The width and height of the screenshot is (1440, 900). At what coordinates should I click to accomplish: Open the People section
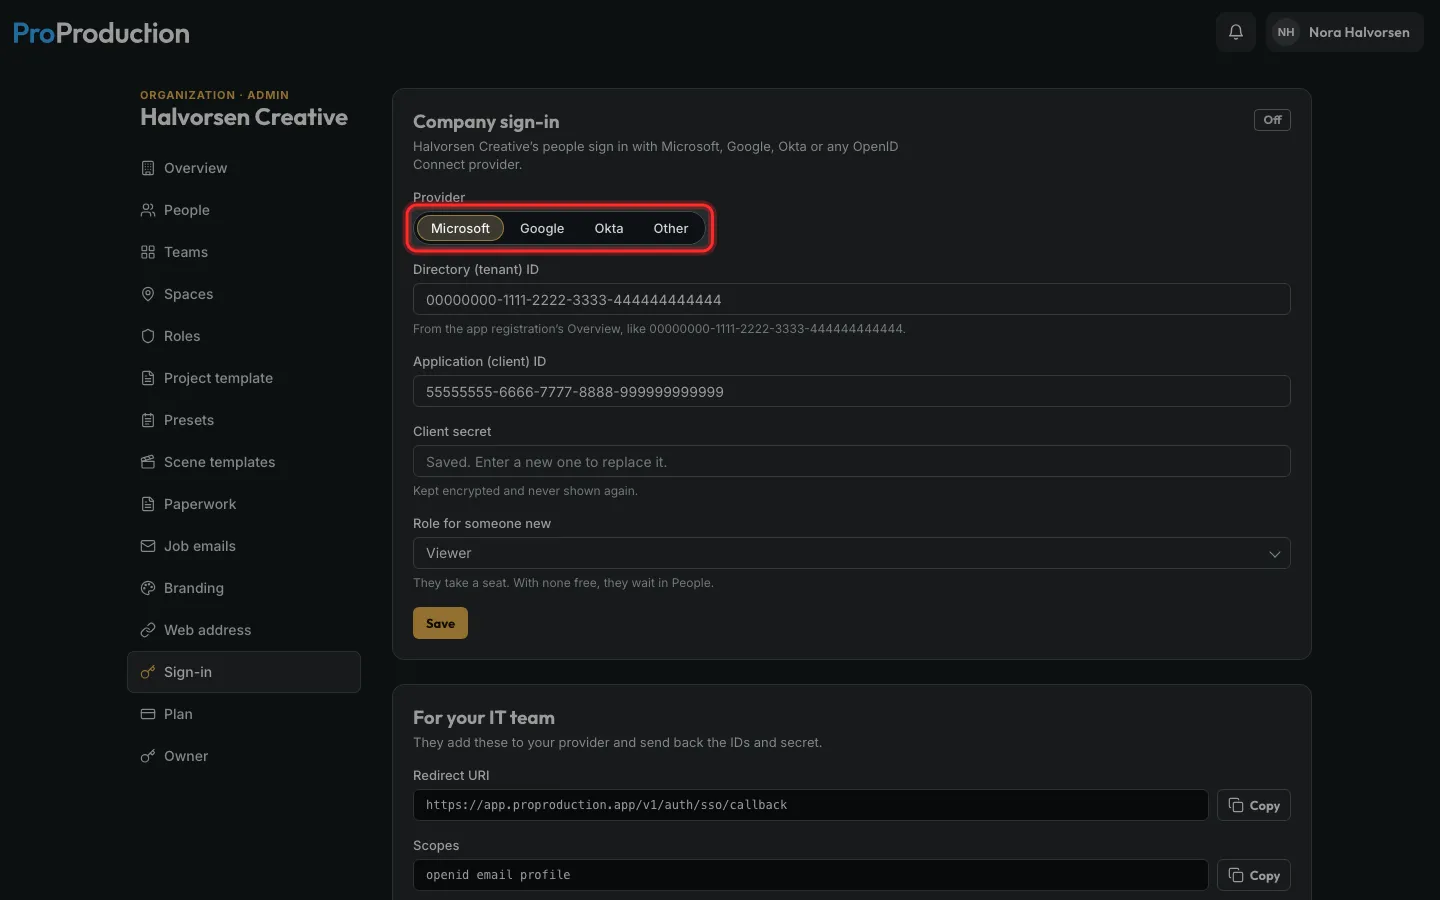point(244,210)
